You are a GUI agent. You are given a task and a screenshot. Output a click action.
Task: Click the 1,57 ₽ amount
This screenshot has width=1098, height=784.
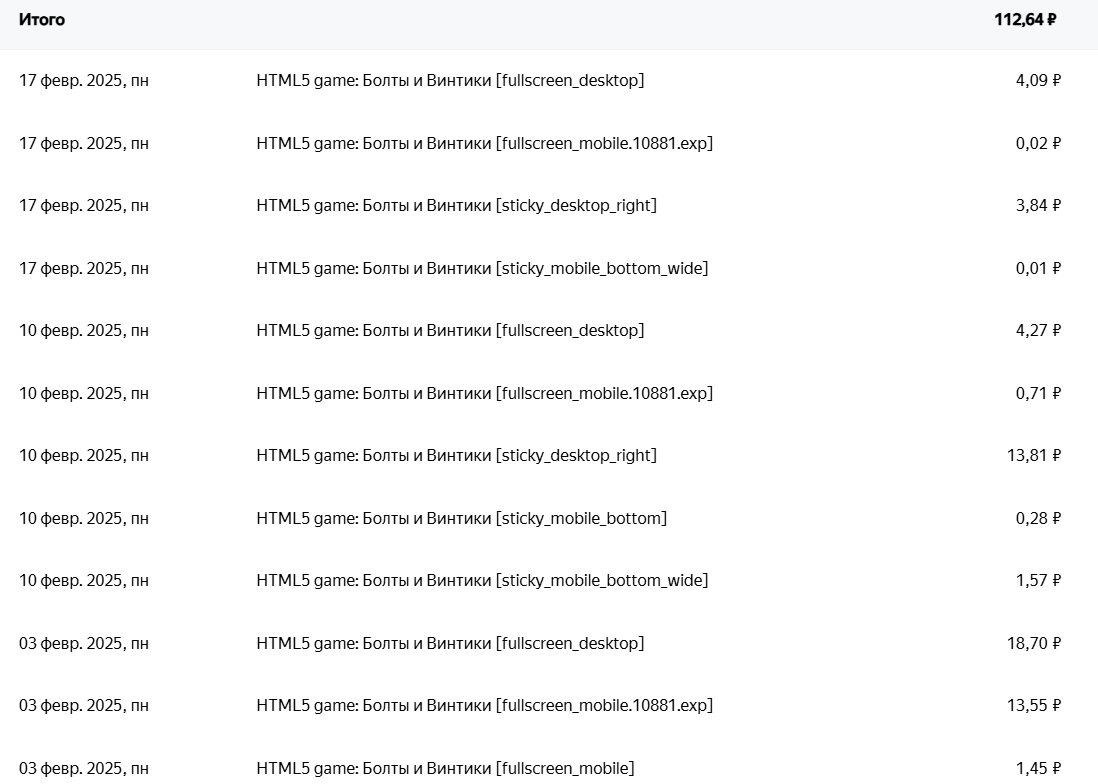point(1037,580)
